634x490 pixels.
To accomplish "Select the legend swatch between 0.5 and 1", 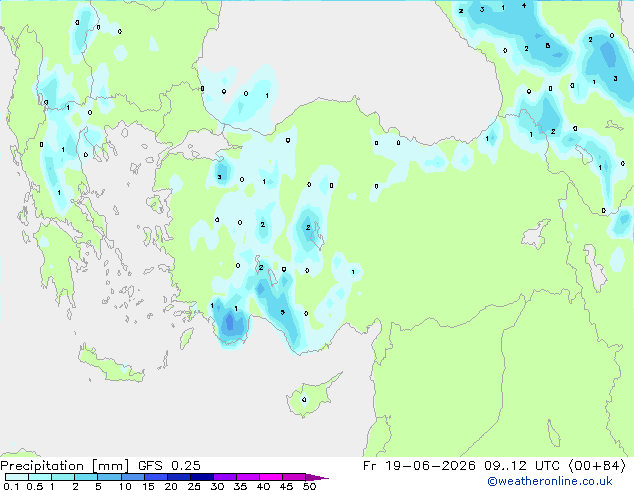I will (x=40, y=477).
